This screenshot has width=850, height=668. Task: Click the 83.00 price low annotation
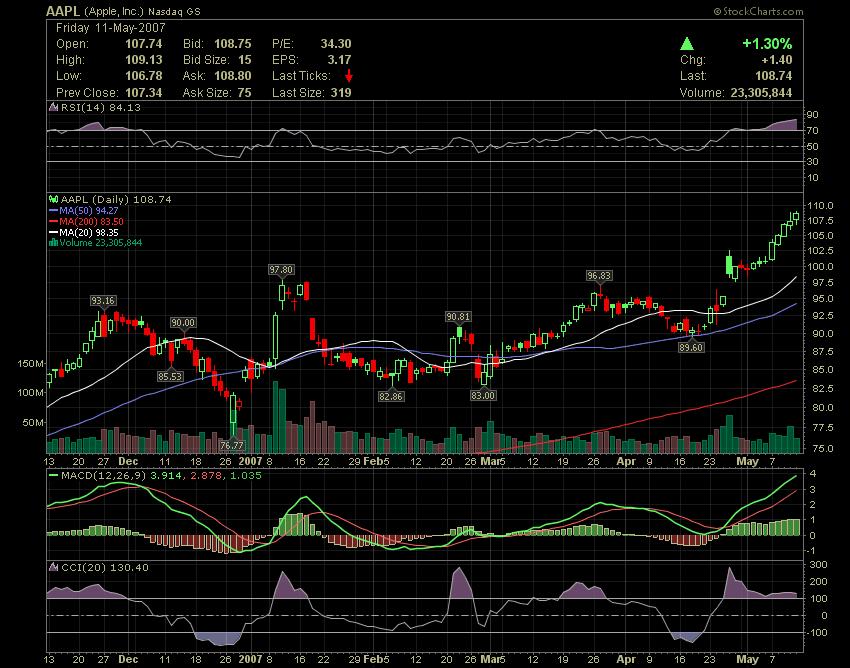482,395
